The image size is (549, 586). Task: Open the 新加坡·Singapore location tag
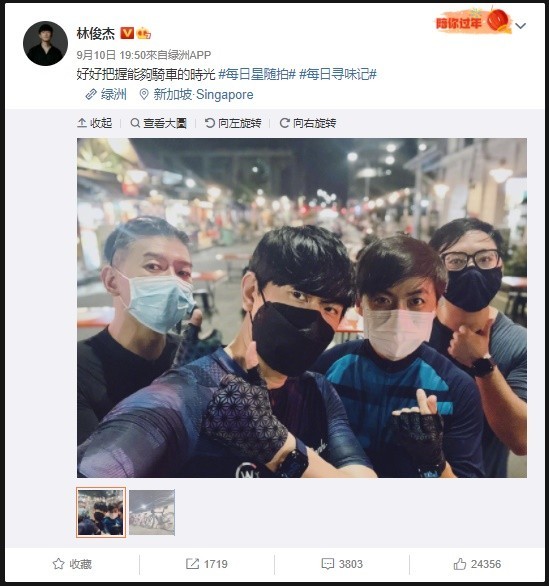[196, 95]
